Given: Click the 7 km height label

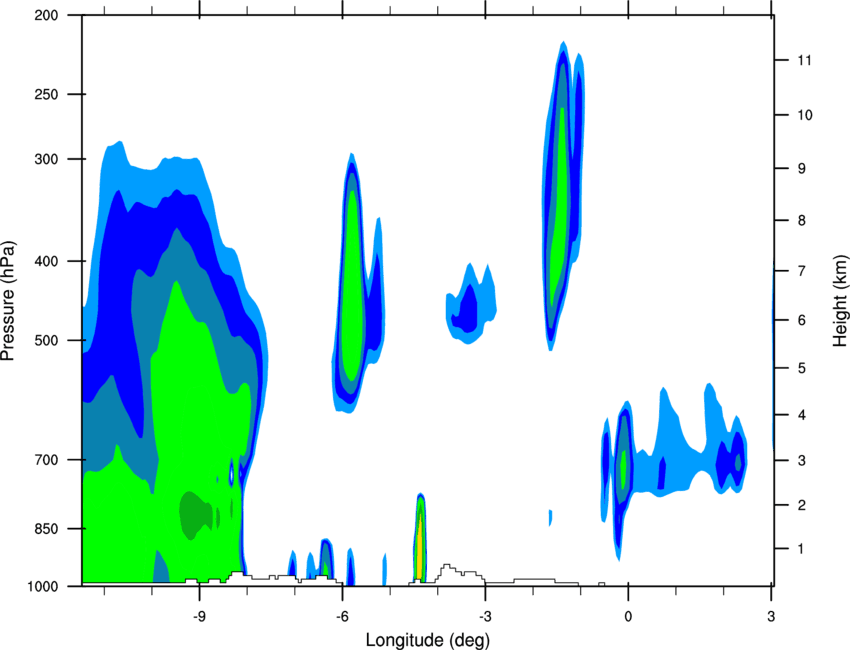Looking at the screenshot, I should (x=802, y=271).
